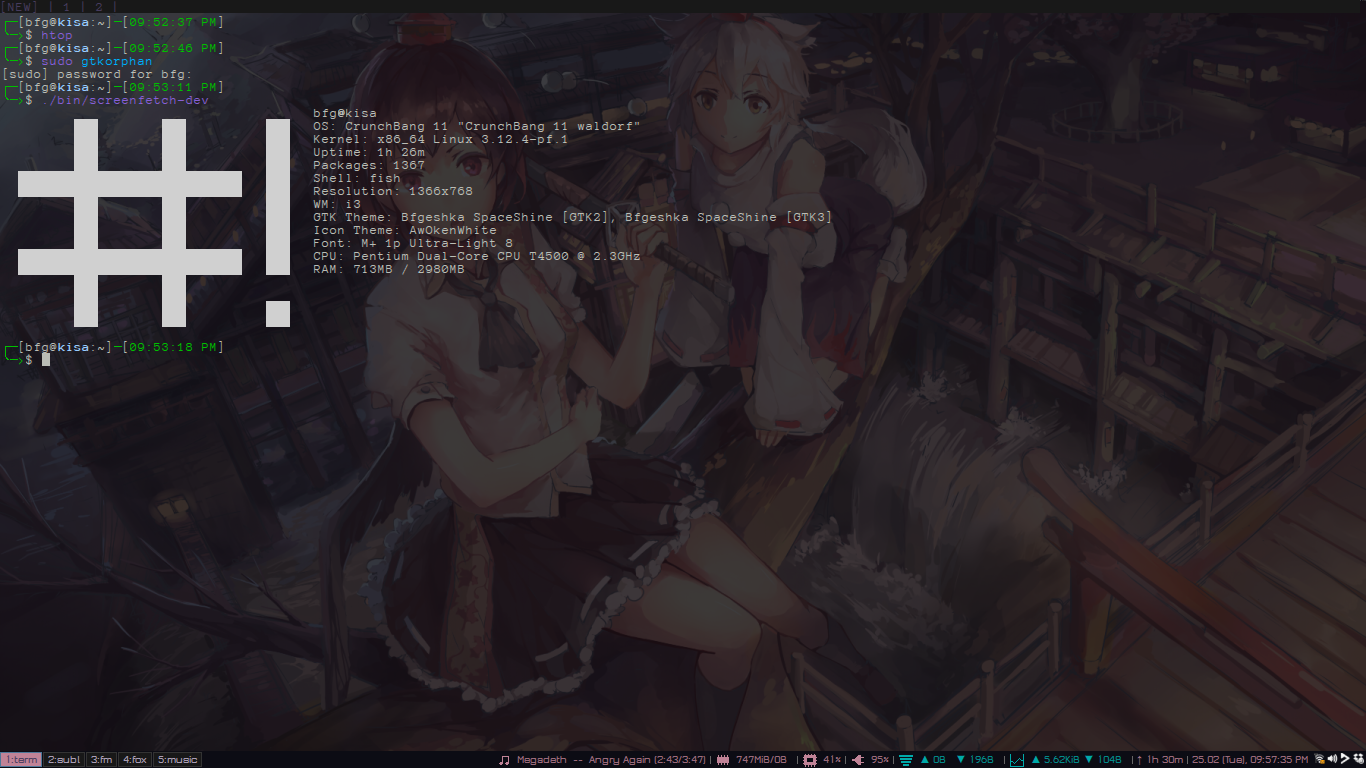Click the music note icon in status bar
This screenshot has height=768, width=1366.
click(x=504, y=760)
